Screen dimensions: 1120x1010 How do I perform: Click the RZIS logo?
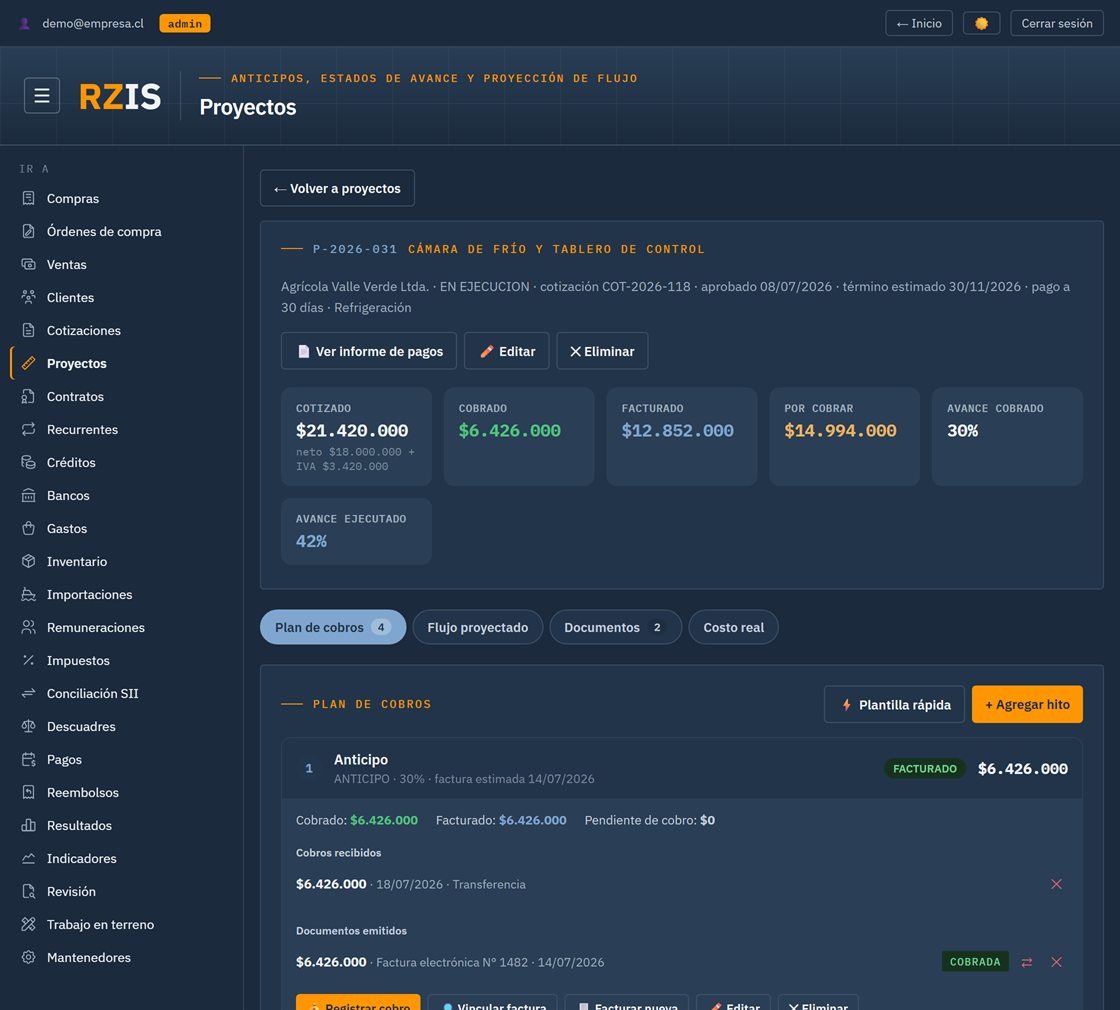[x=120, y=96]
